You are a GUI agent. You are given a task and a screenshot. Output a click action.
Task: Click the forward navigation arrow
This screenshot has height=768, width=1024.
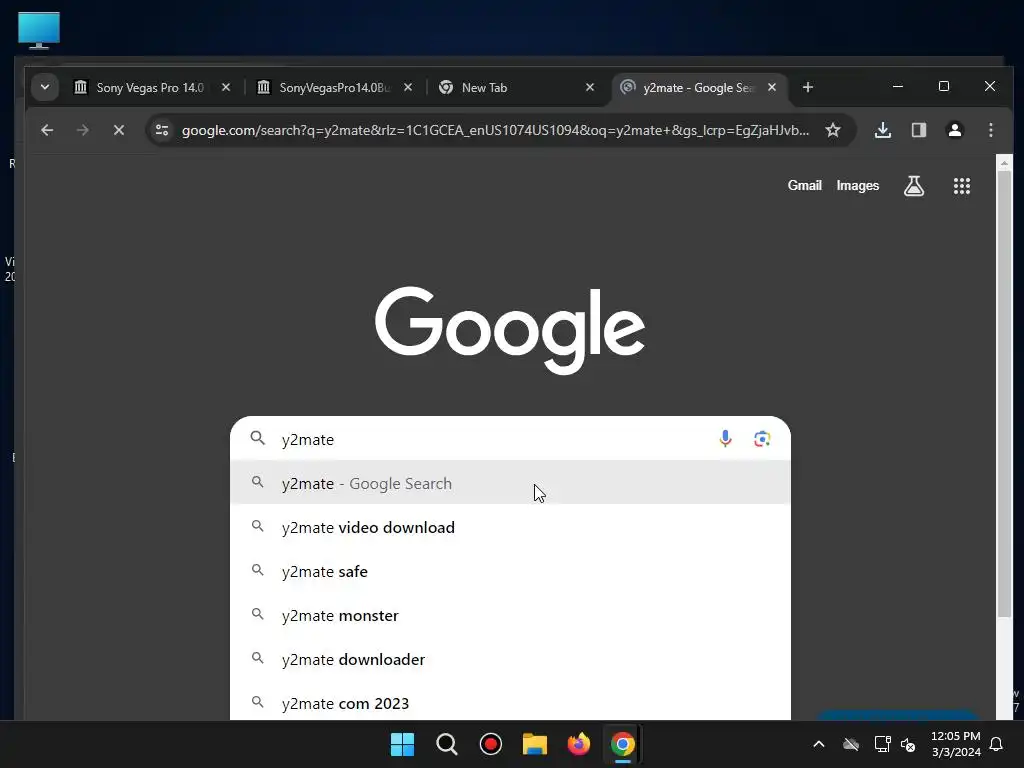82,130
